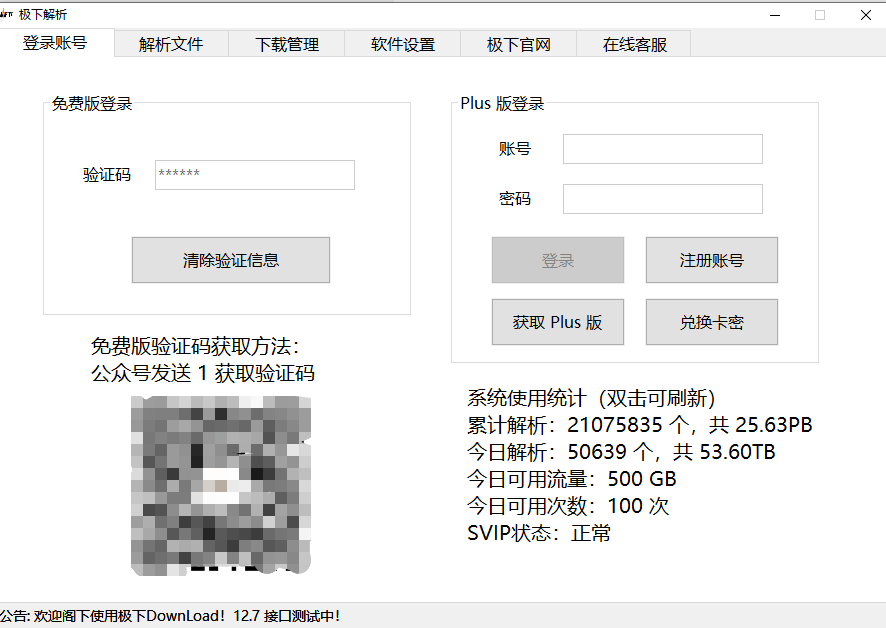Click the 系统使用统计 (双击可刷新) heading
This screenshot has width=886, height=628.
591,398
